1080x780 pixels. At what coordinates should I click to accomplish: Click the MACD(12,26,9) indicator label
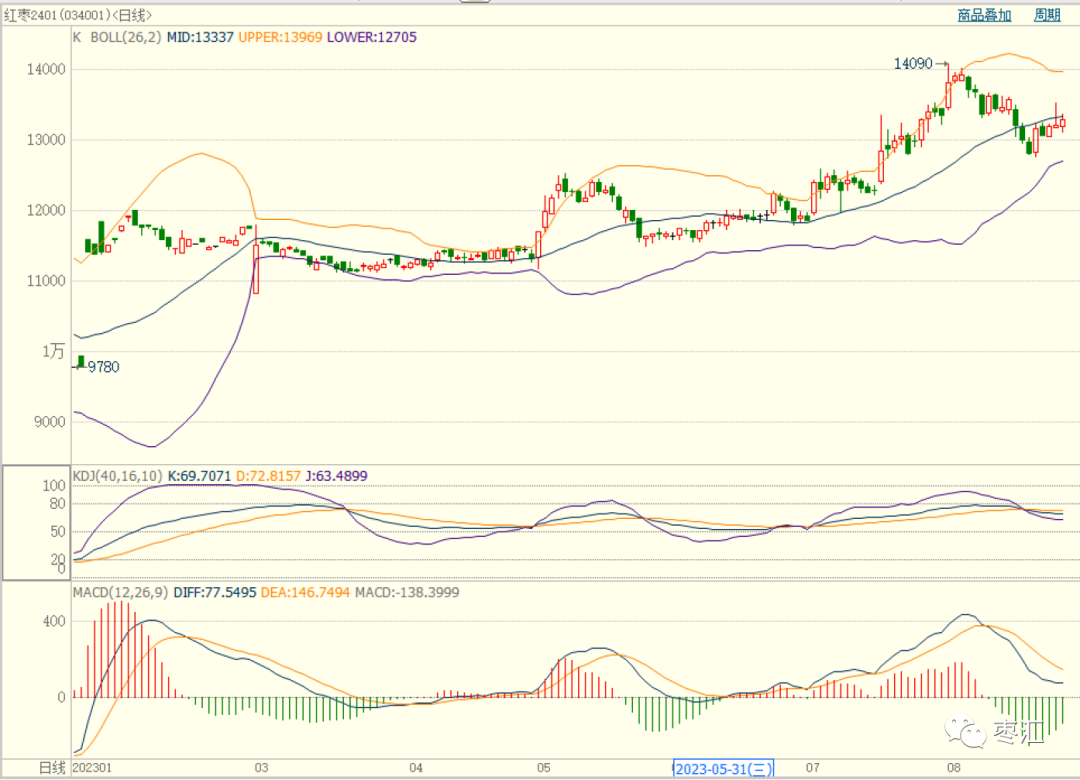click(121, 593)
